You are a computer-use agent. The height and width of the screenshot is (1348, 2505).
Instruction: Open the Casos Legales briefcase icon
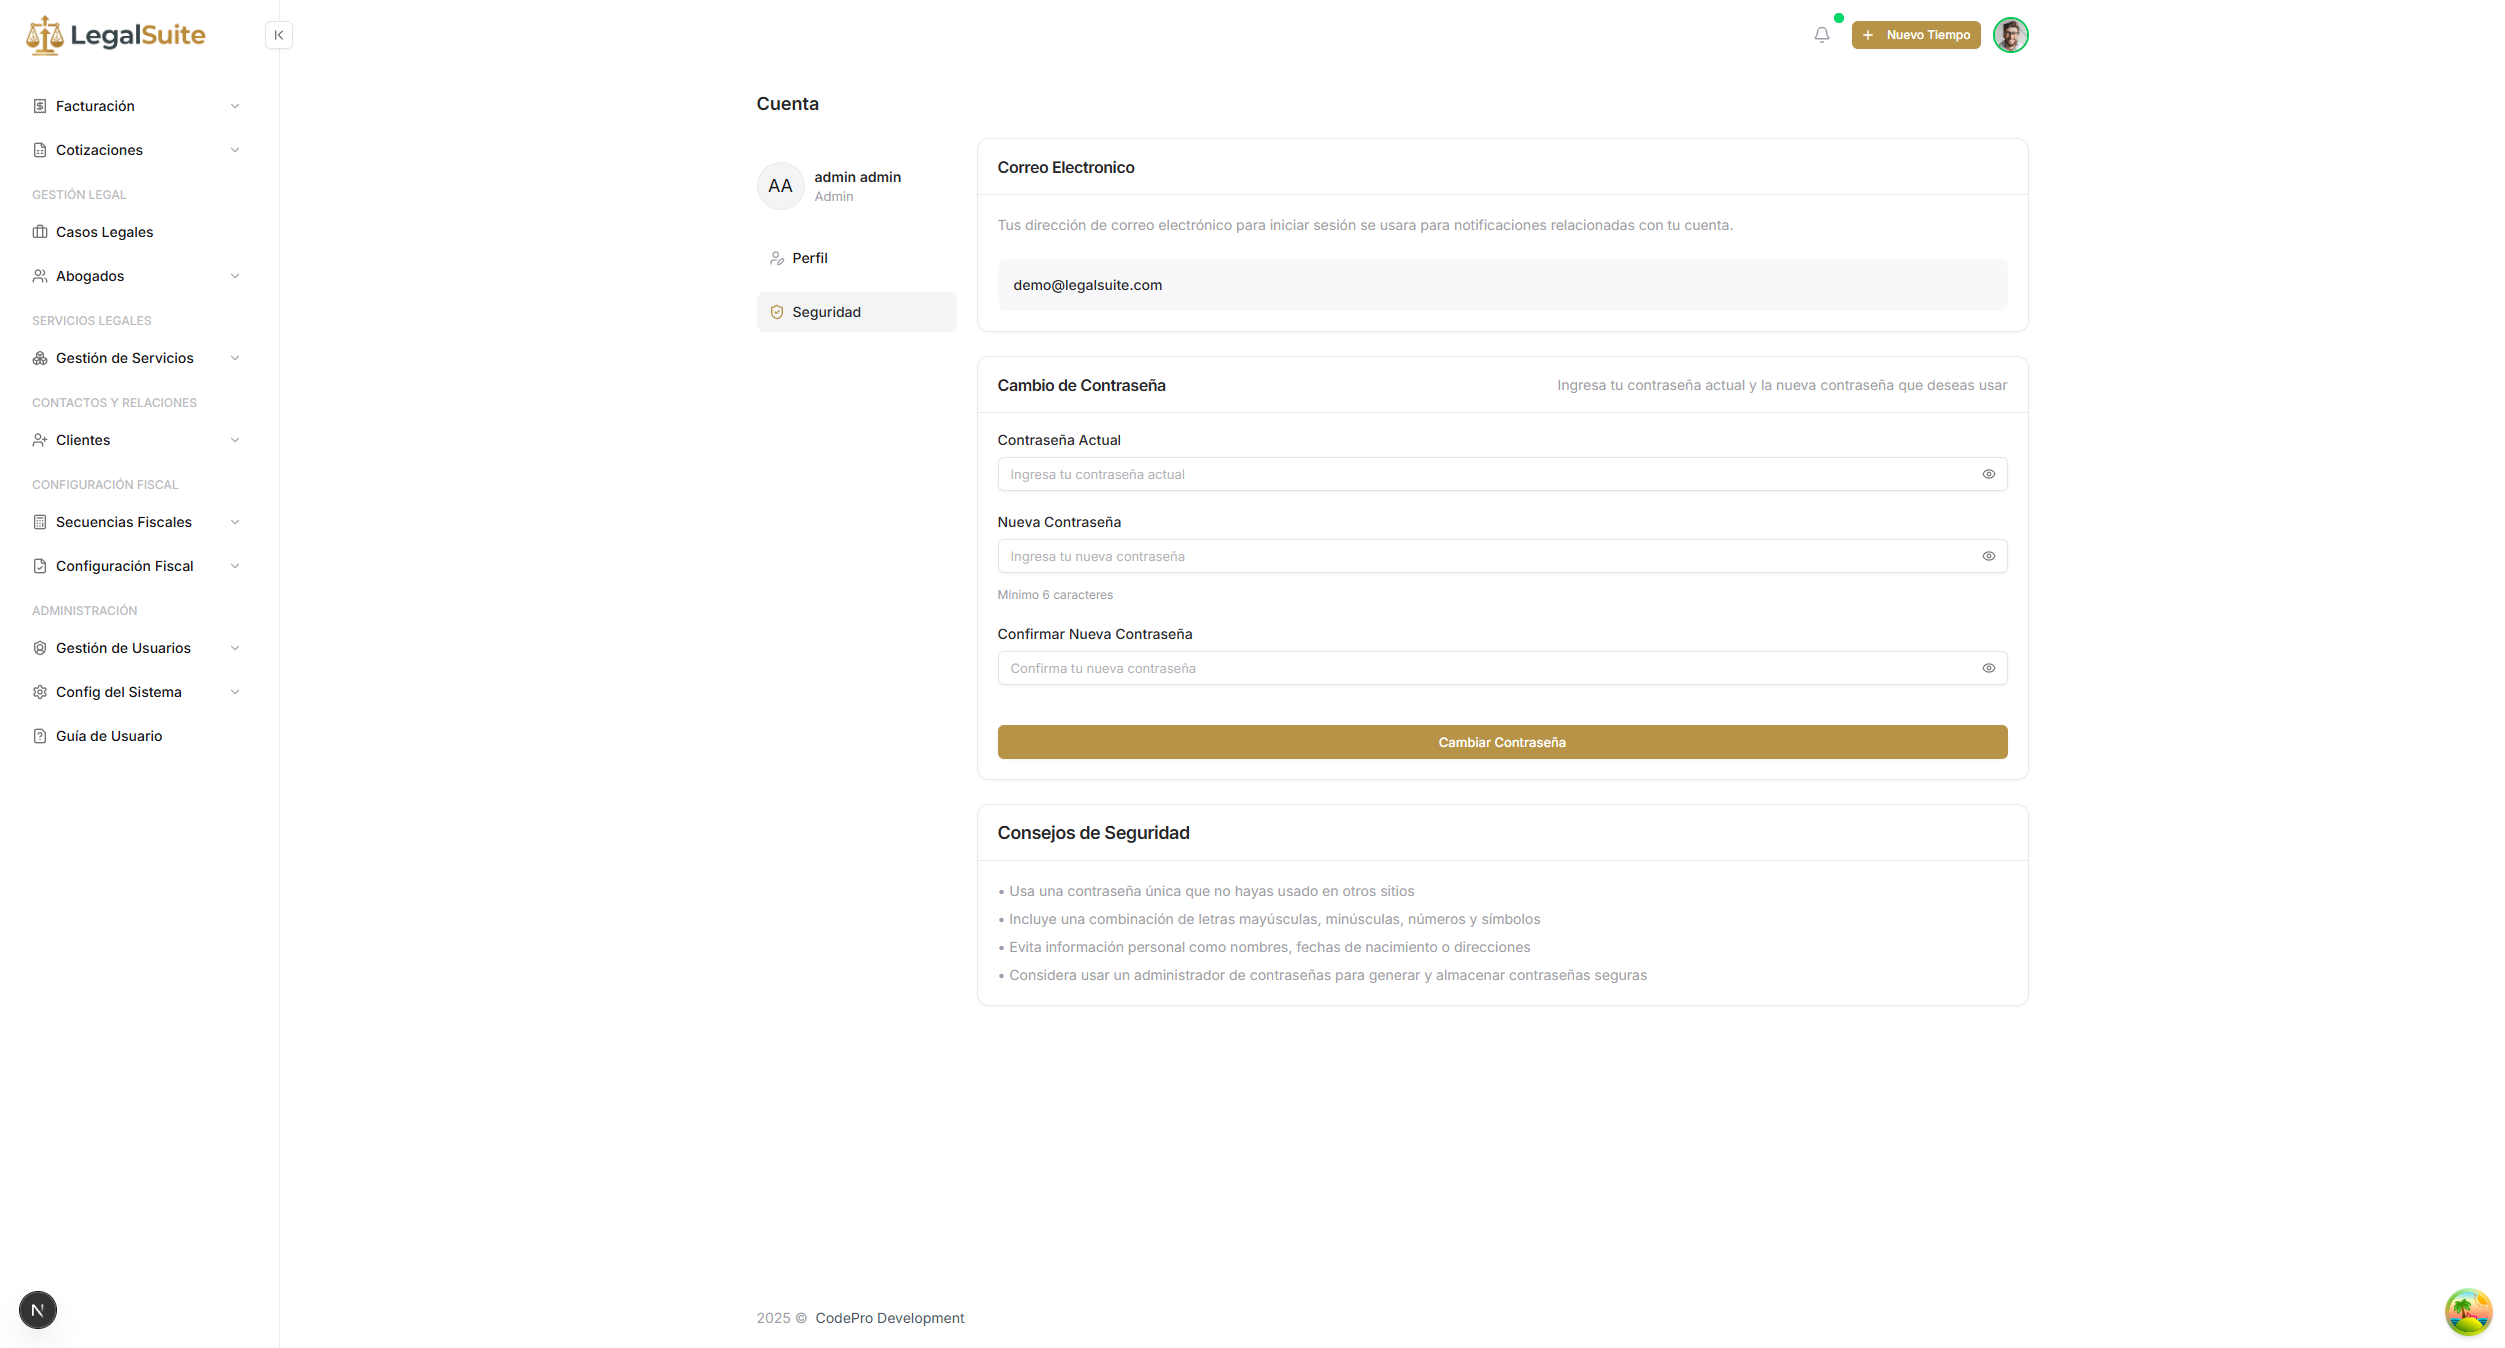(40, 232)
